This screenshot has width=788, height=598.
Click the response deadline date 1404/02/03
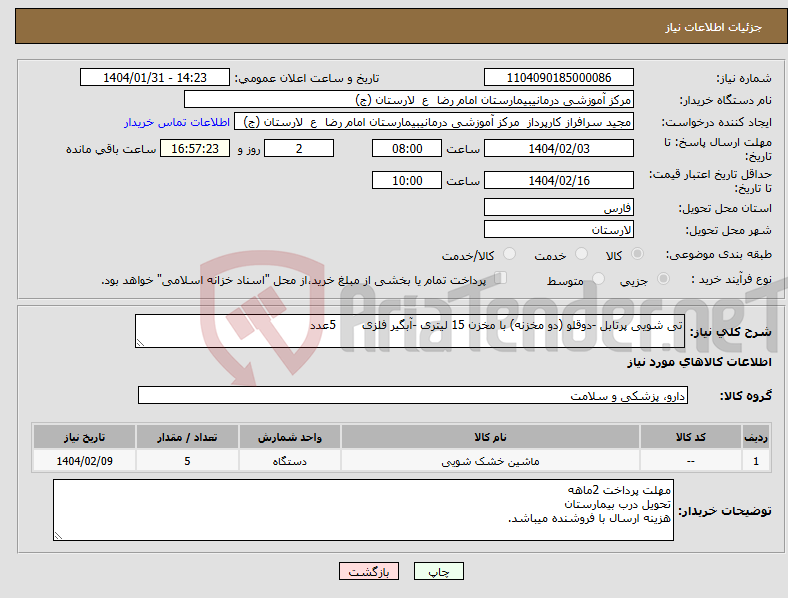559,148
